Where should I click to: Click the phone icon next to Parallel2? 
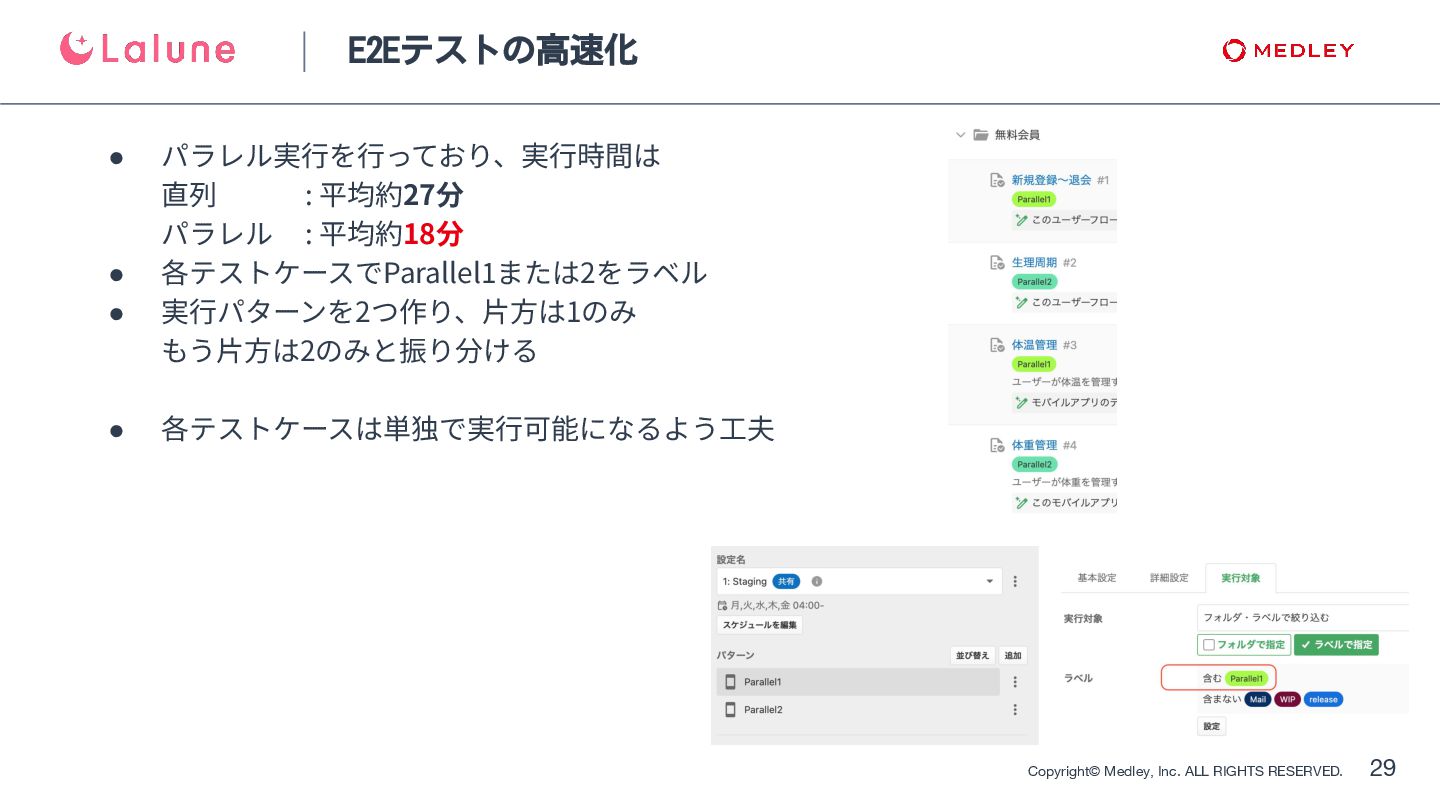[x=730, y=709]
